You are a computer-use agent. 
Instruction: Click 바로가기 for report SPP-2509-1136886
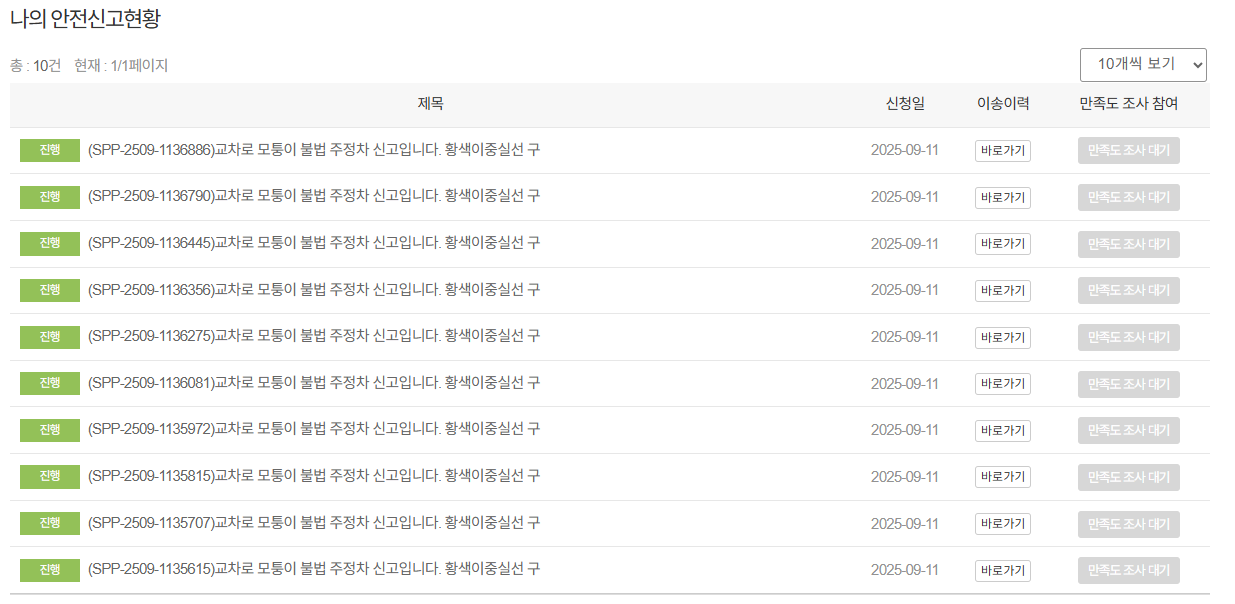(x=1002, y=150)
